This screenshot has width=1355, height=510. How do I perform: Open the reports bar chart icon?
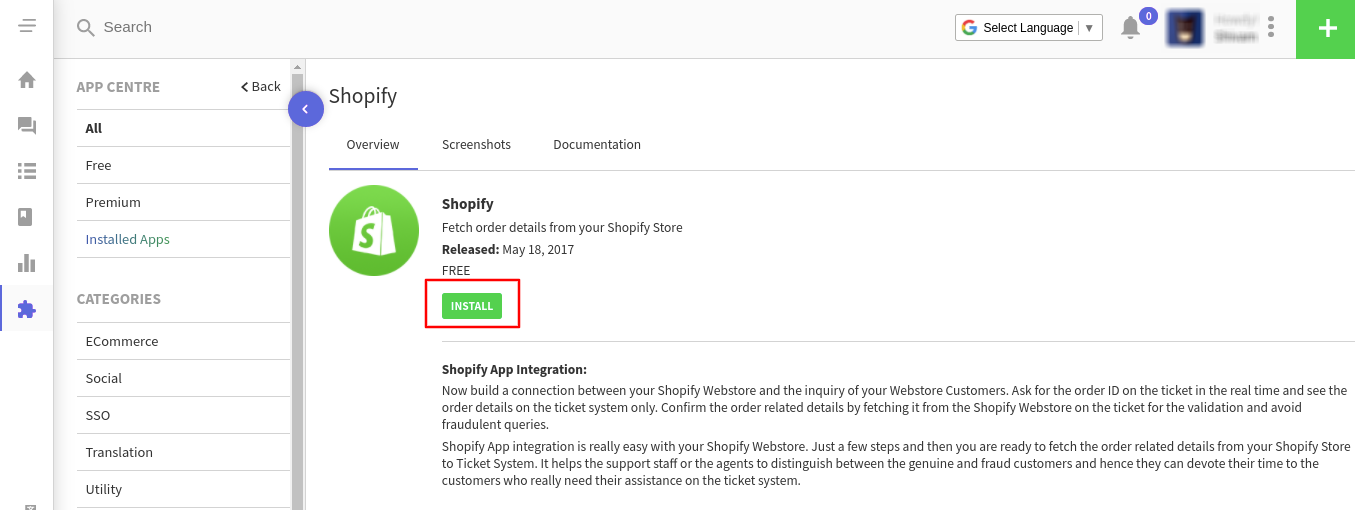[x=27, y=263]
